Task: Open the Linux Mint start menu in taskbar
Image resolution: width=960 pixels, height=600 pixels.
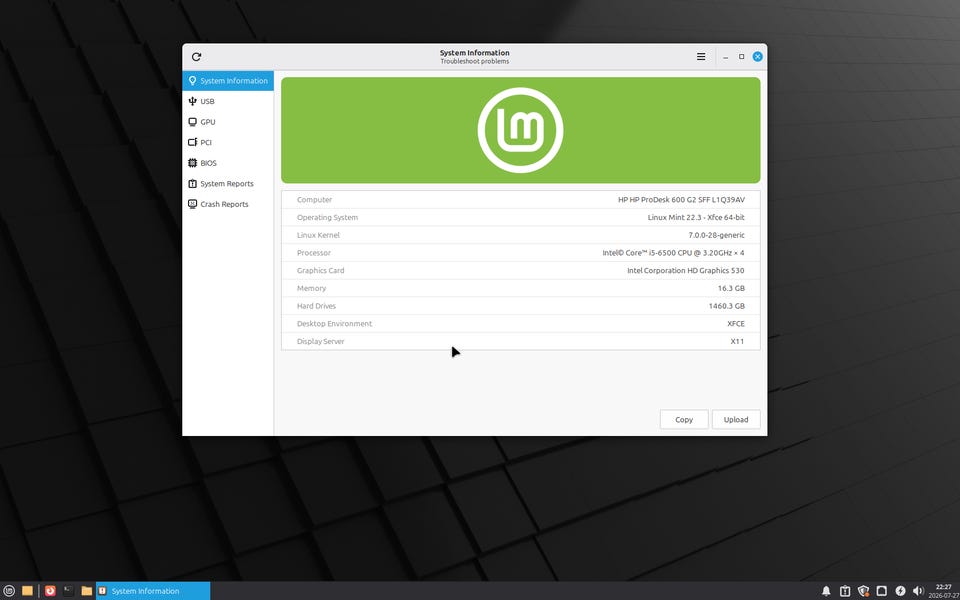Action: 9,591
